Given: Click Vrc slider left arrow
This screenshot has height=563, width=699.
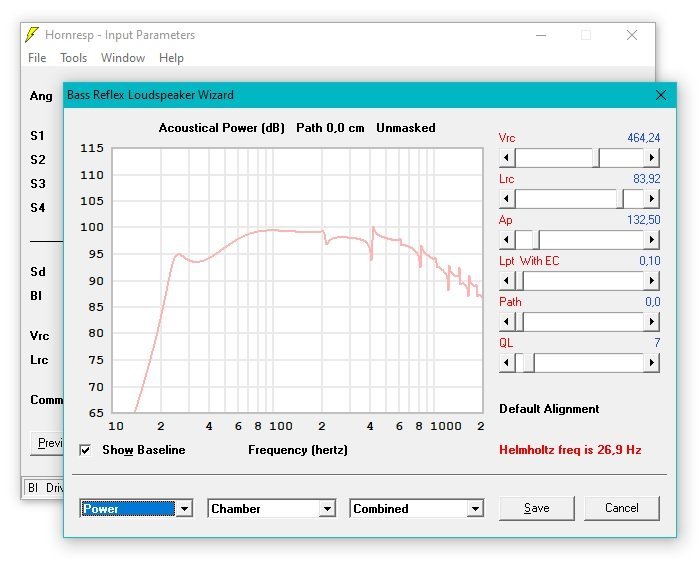Looking at the screenshot, I should [x=507, y=158].
